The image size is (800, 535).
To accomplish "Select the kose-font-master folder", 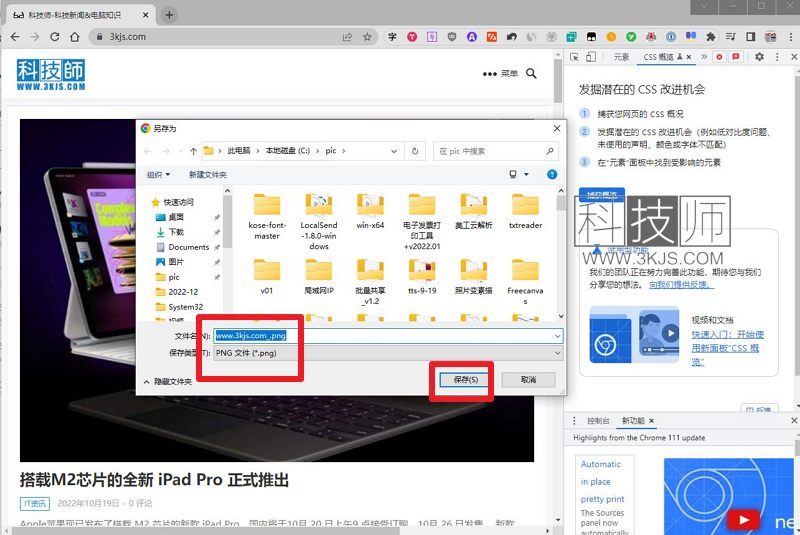I will [x=267, y=217].
